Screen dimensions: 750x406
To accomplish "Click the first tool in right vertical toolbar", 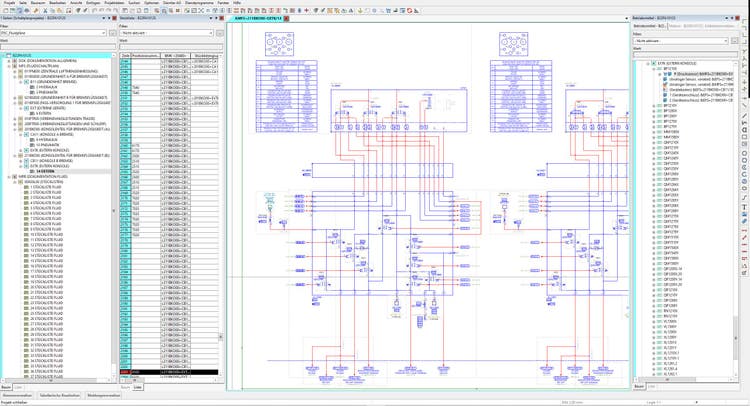I will 745,22.
